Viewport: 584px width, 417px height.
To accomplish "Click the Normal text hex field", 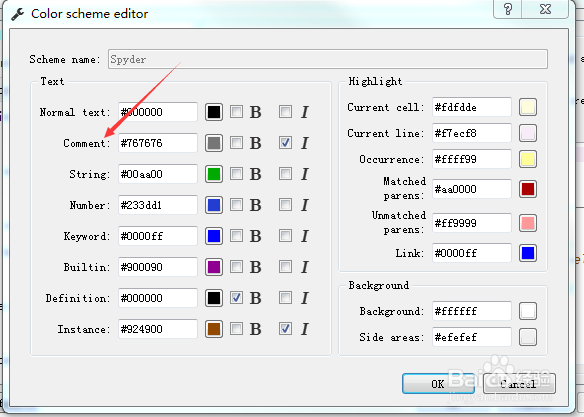I will (158, 112).
